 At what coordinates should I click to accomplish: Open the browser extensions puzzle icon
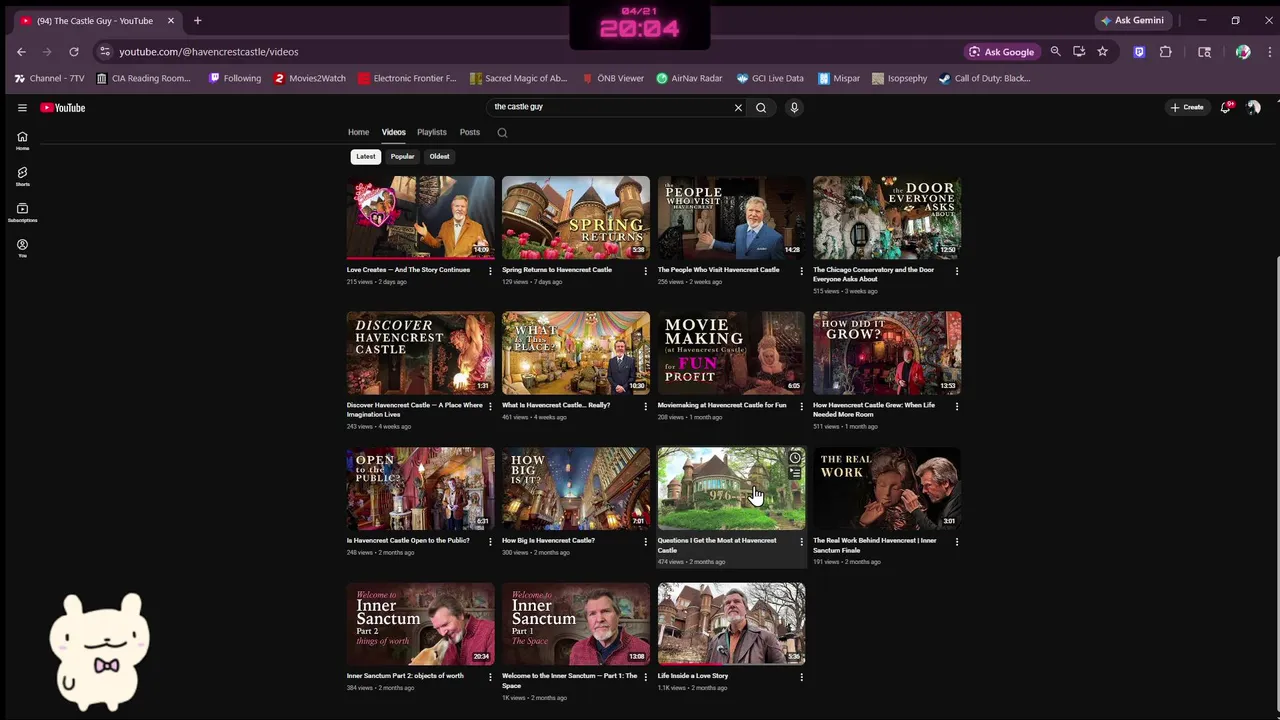coord(1166,52)
